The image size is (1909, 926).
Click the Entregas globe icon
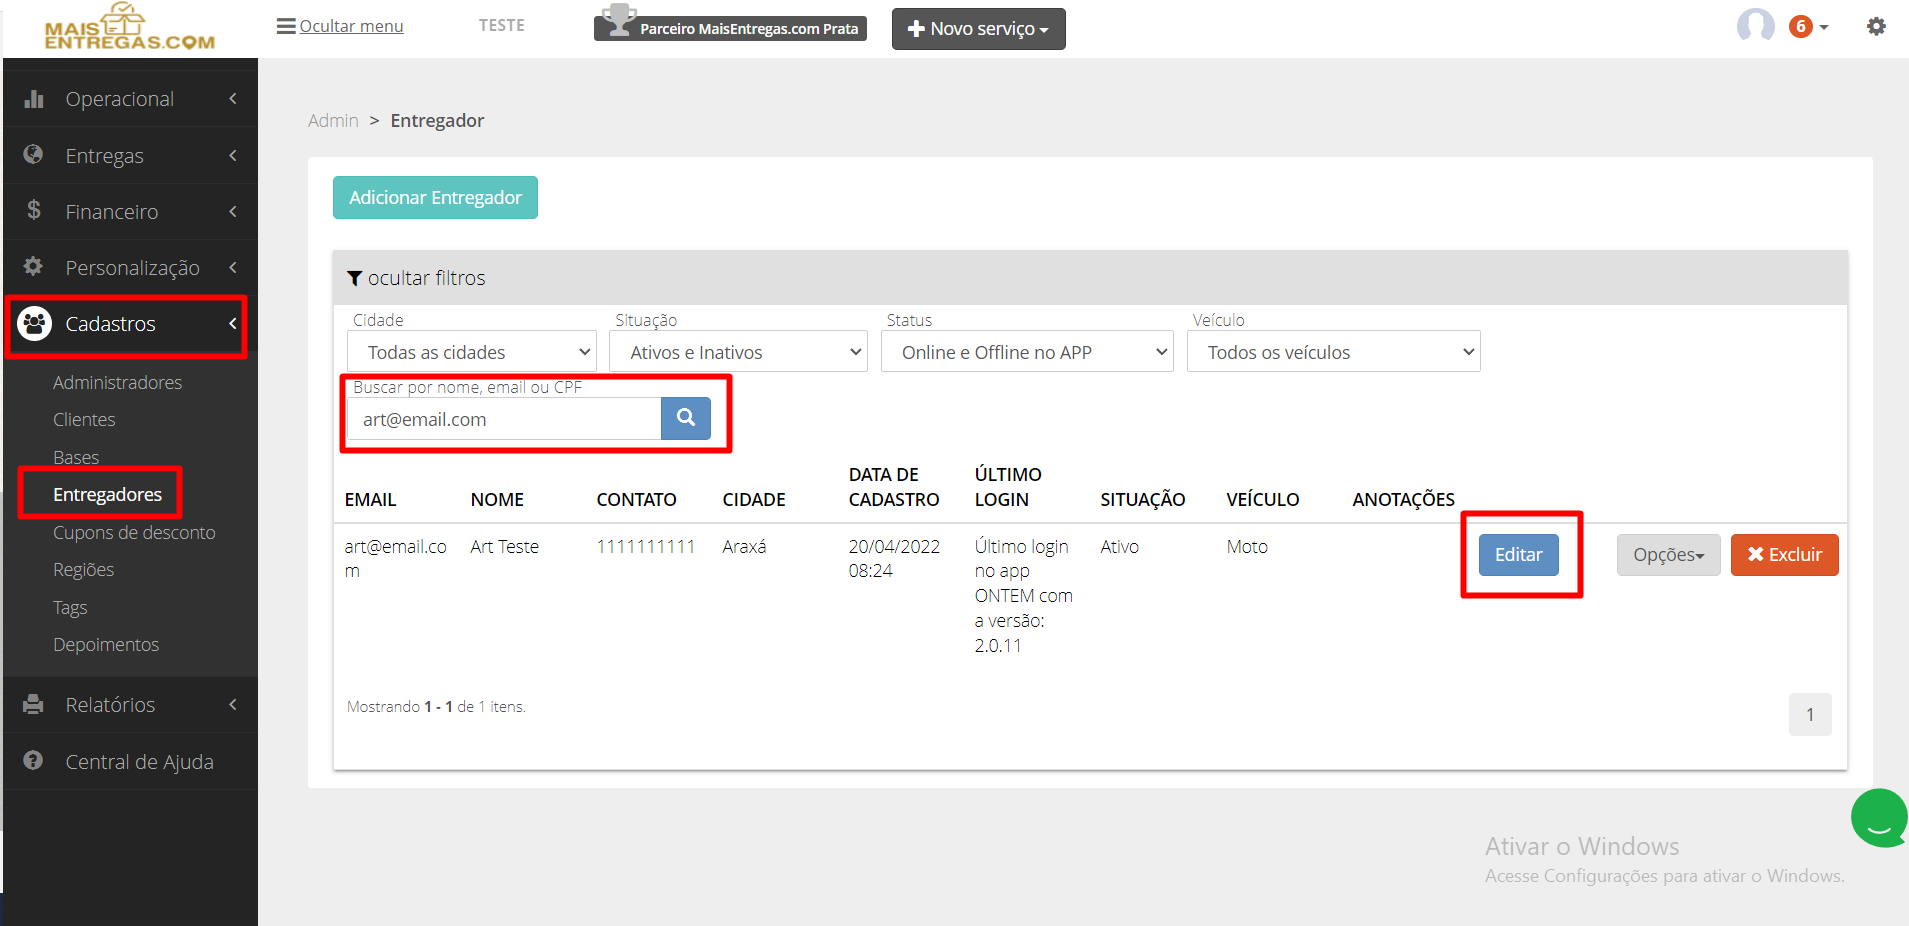(33, 154)
